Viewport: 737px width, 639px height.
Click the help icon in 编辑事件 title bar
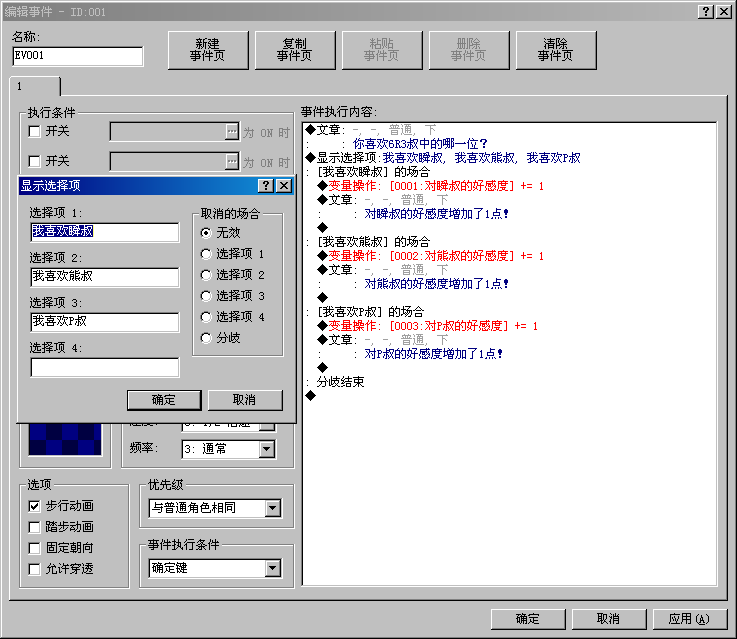pos(706,12)
